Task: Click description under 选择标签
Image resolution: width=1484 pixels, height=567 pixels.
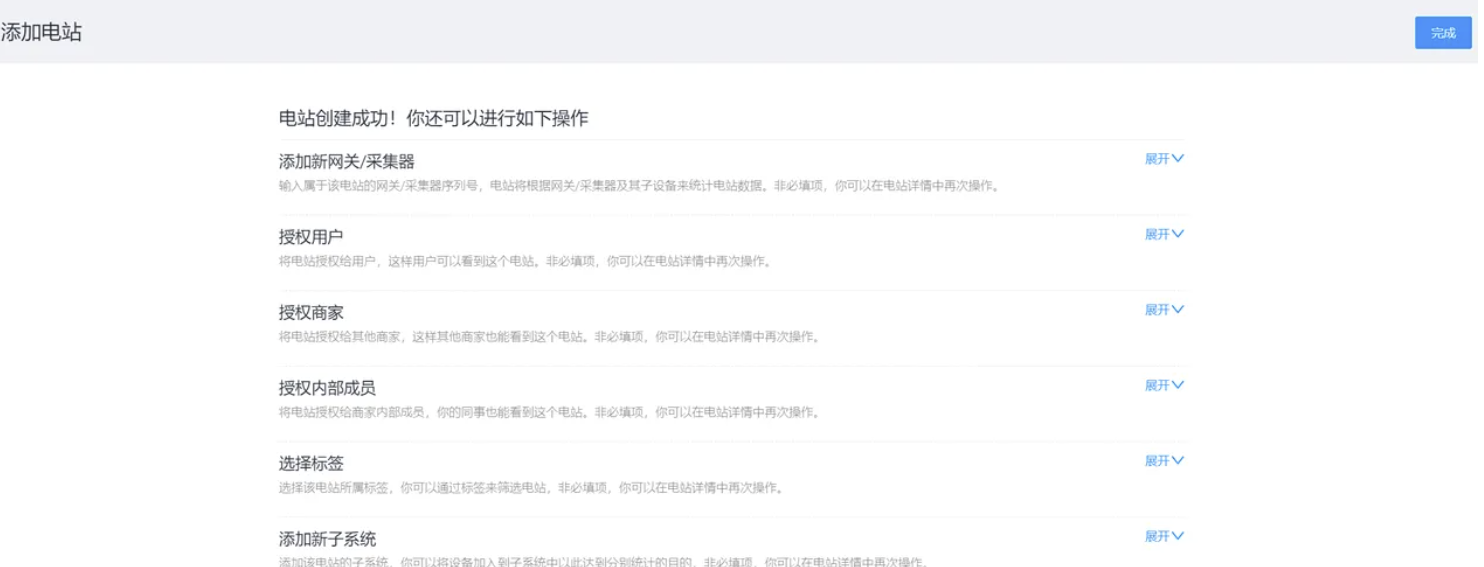Action: pyautogui.click(x=531, y=488)
